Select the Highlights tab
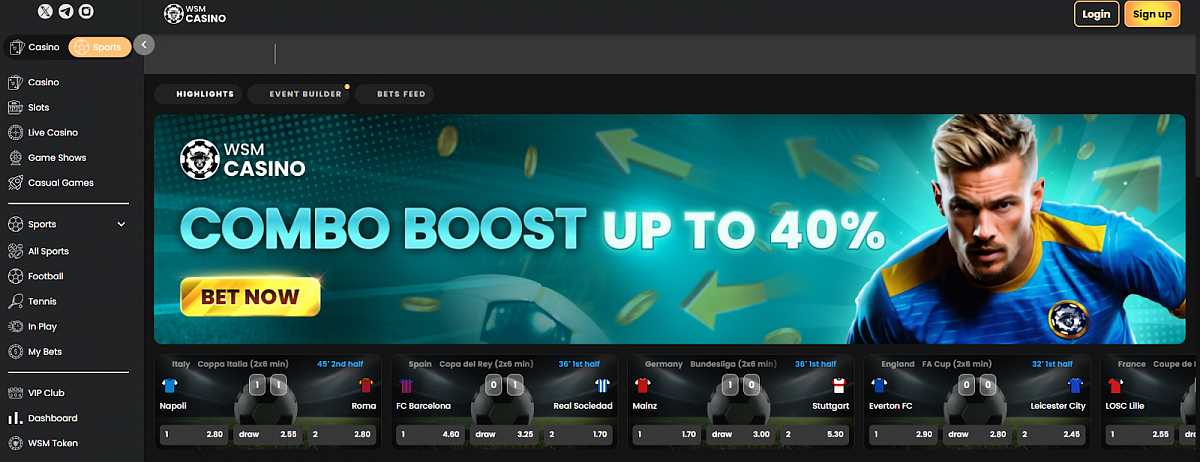This screenshot has height=462, width=1200. (204, 94)
